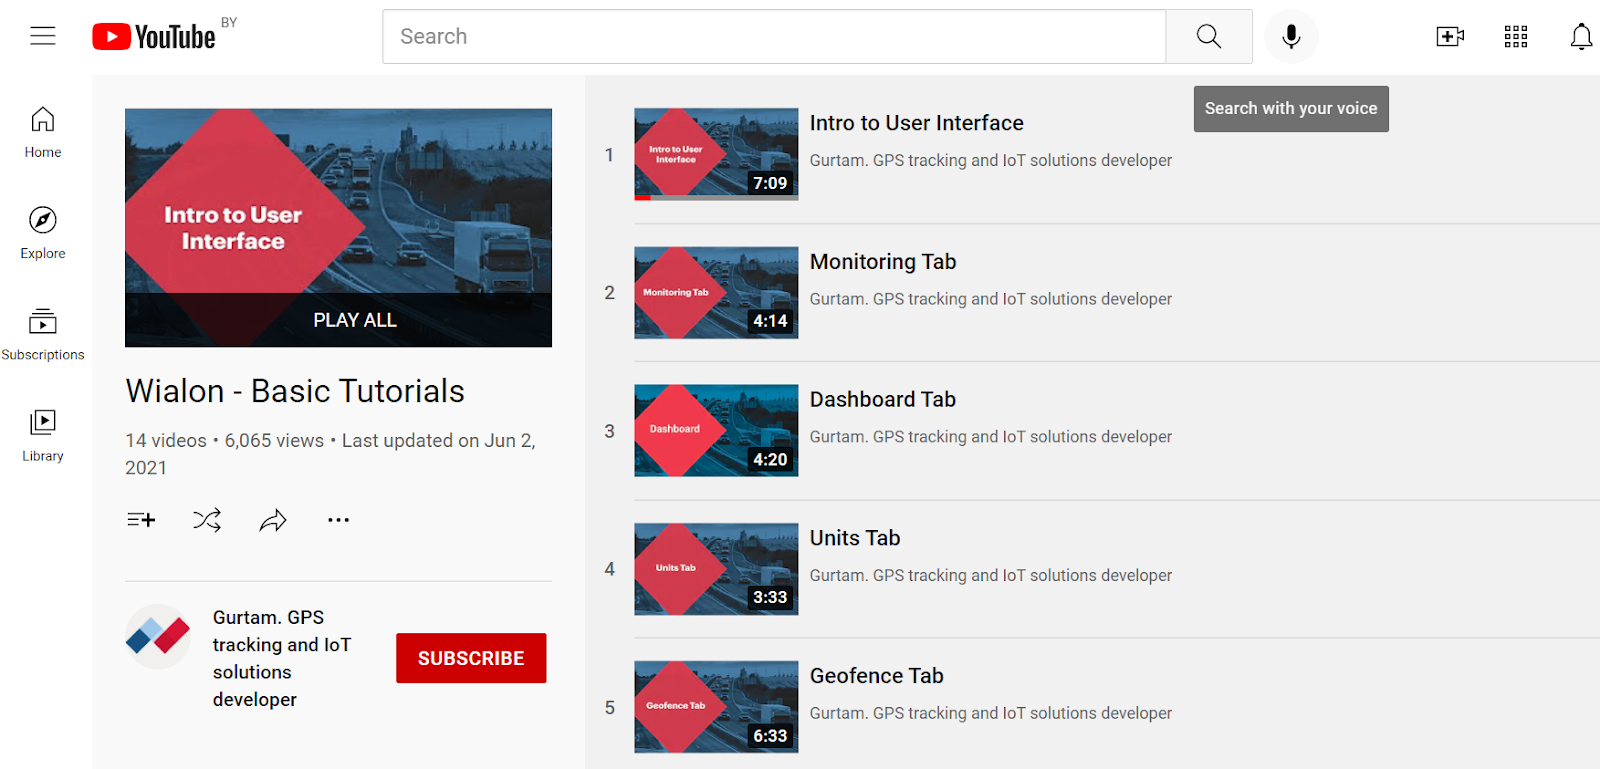Open the playlist three-dot more menu
1600x769 pixels.
[338, 520]
